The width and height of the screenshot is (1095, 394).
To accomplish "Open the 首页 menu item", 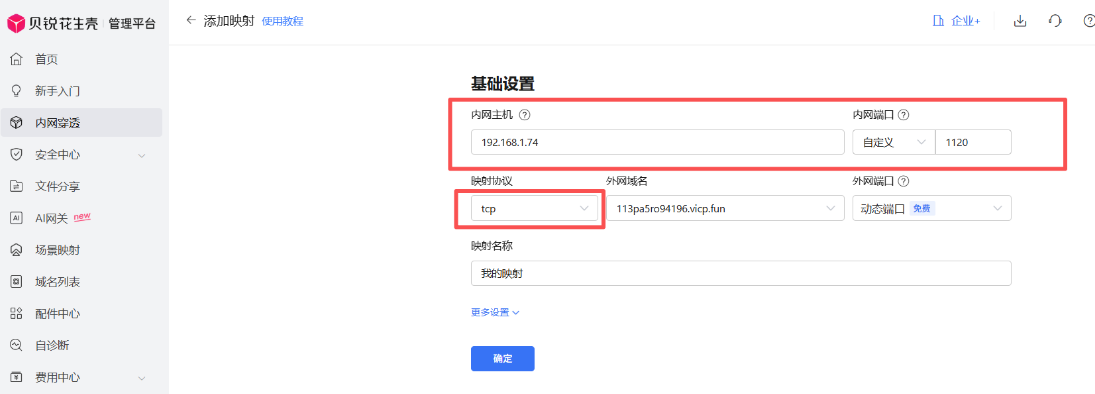I will 82,59.
